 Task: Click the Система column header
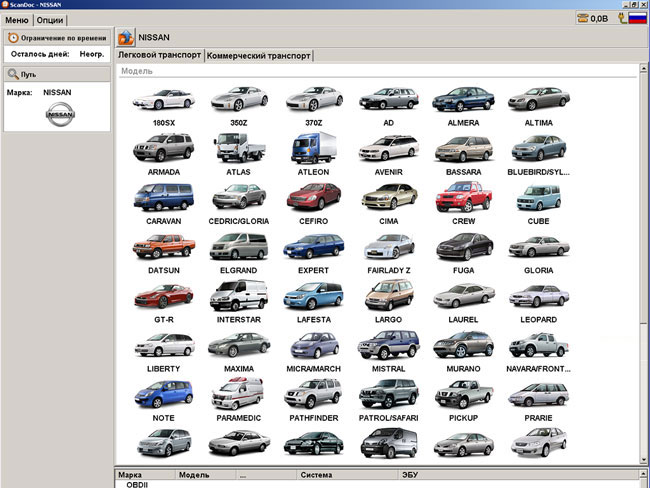tap(315, 475)
